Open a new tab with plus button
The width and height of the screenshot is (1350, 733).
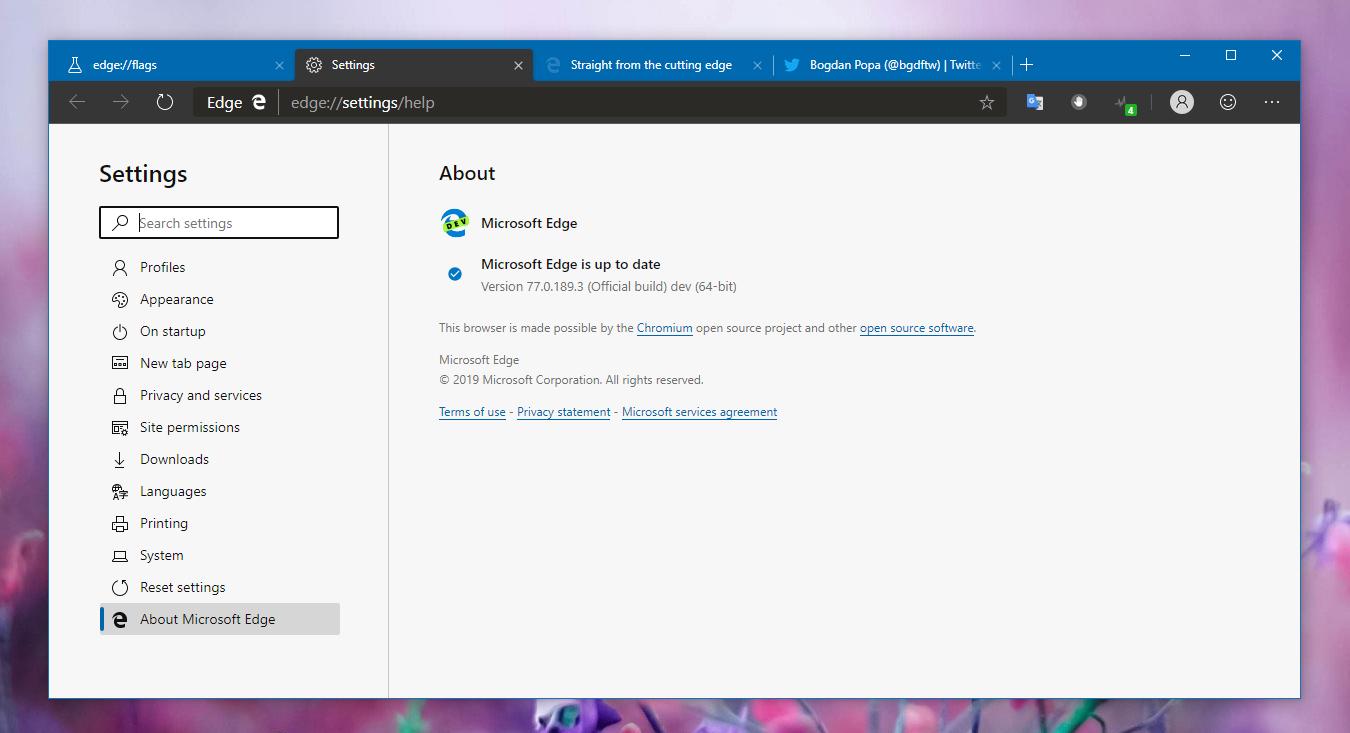coord(1026,65)
